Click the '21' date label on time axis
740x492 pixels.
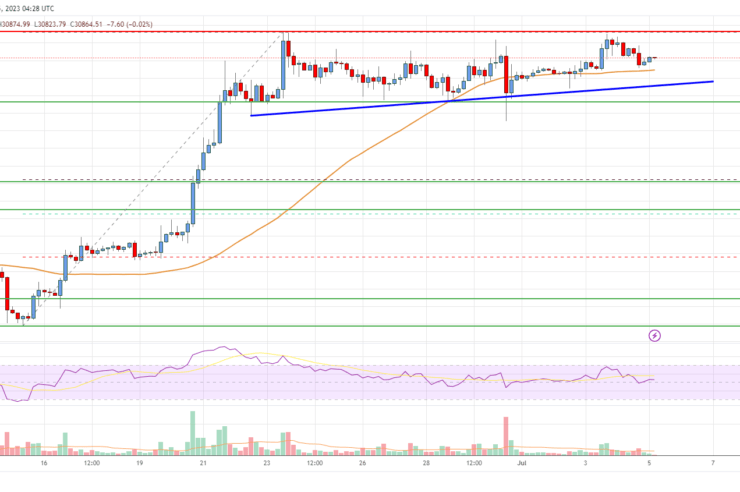click(203, 463)
